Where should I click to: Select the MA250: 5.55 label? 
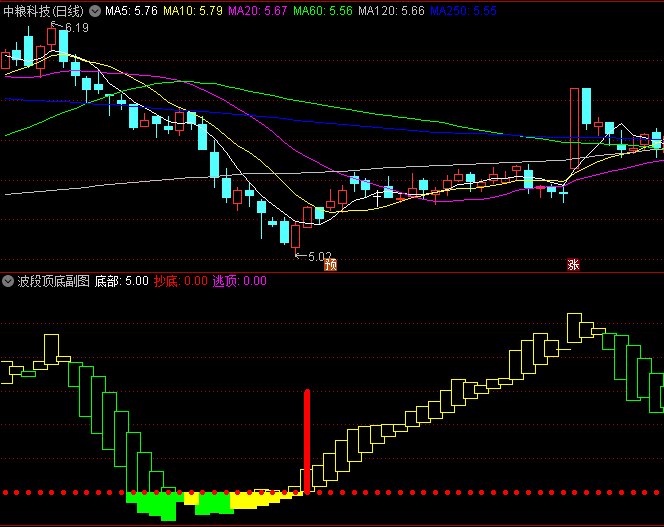(463, 11)
